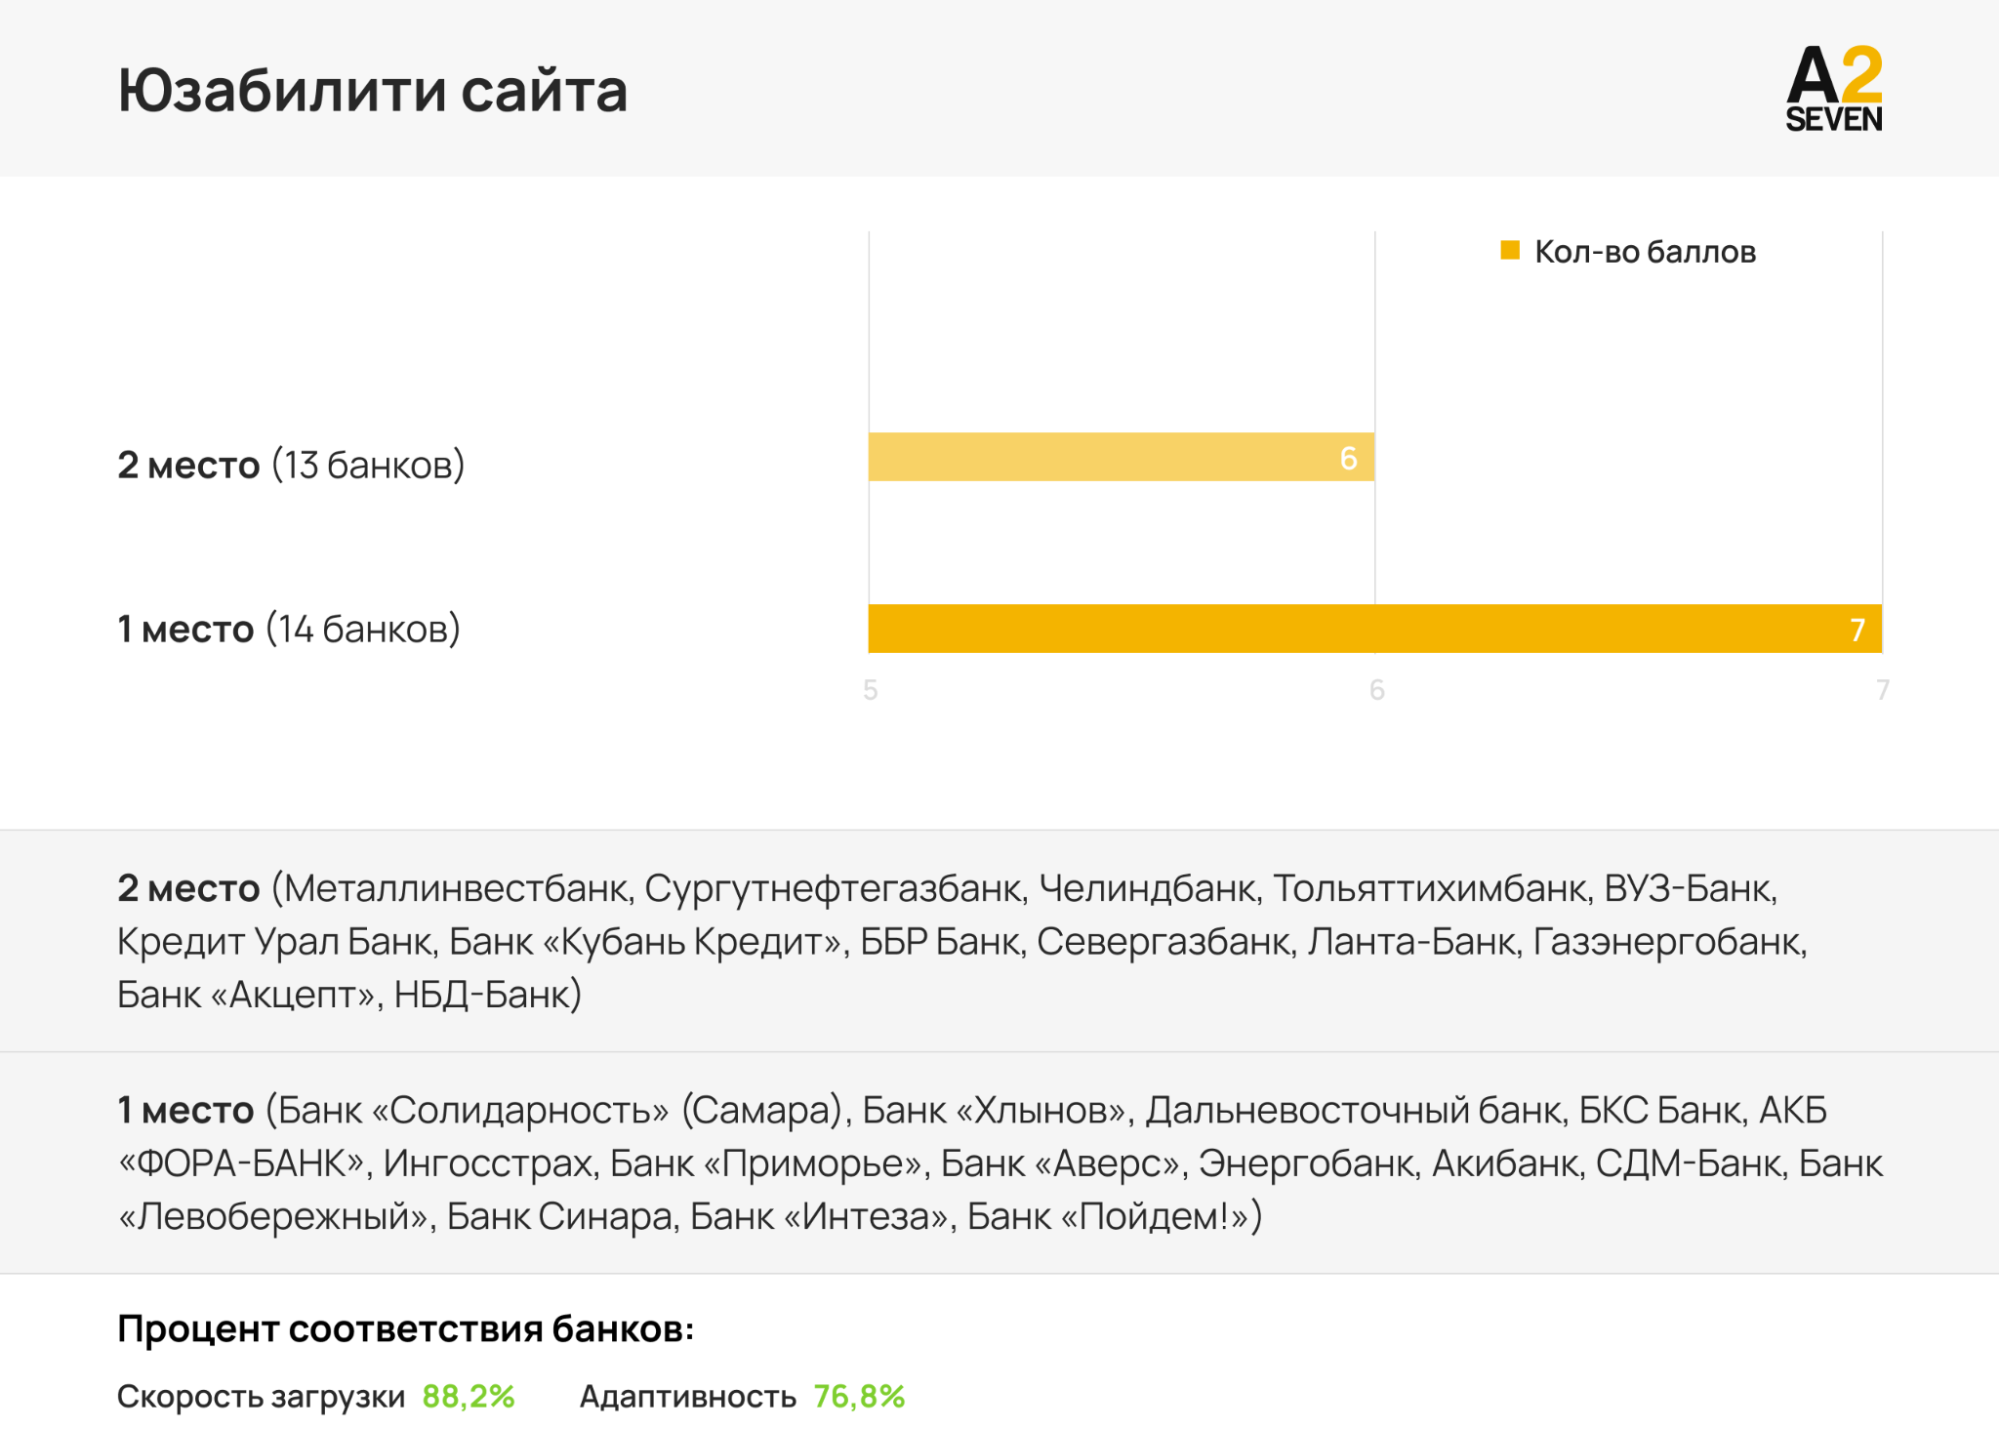
Task: Click the '1 место (14 банков)' chart label
Action: pos(289,629)
